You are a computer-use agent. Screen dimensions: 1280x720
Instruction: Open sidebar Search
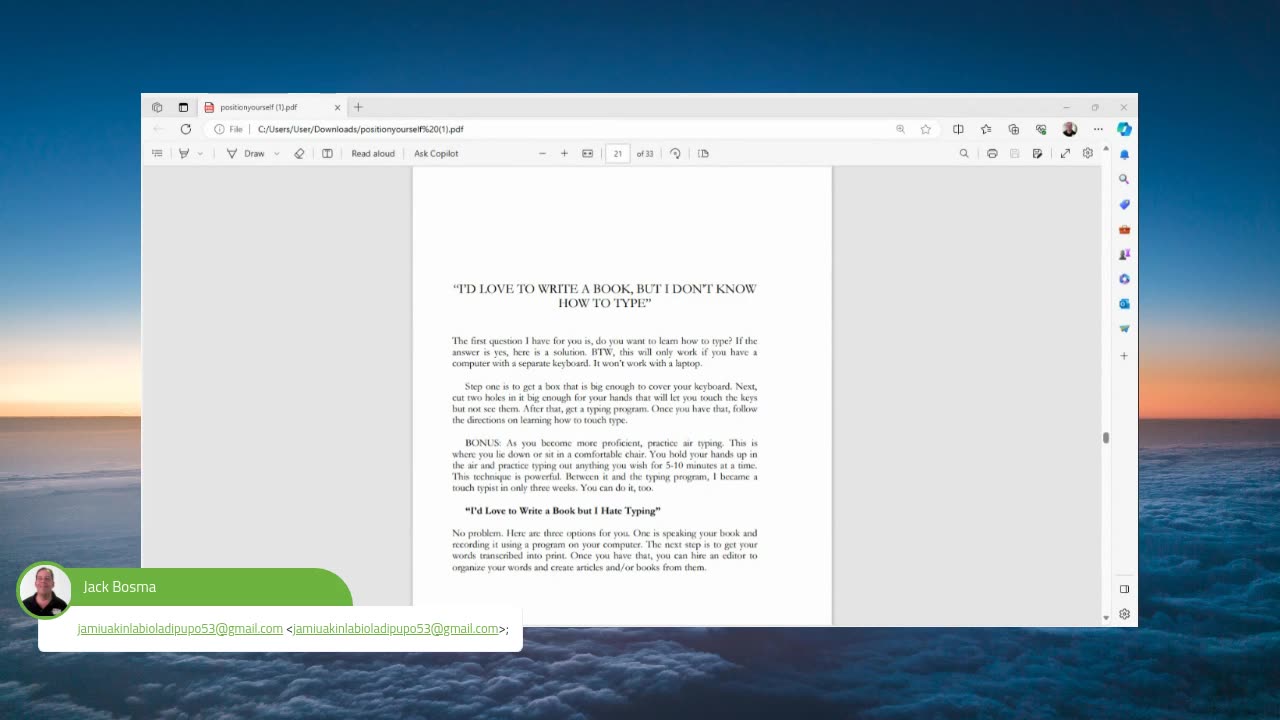coord(1124,179)
